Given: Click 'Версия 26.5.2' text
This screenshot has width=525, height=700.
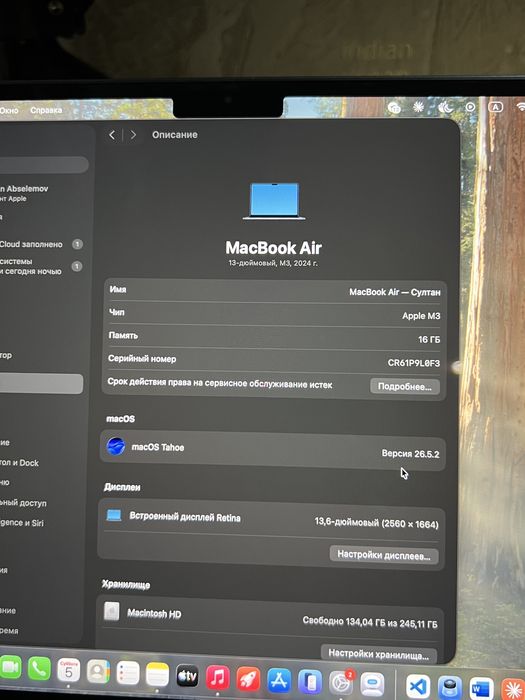Looking at the screenshot, I should pos(410,454).
